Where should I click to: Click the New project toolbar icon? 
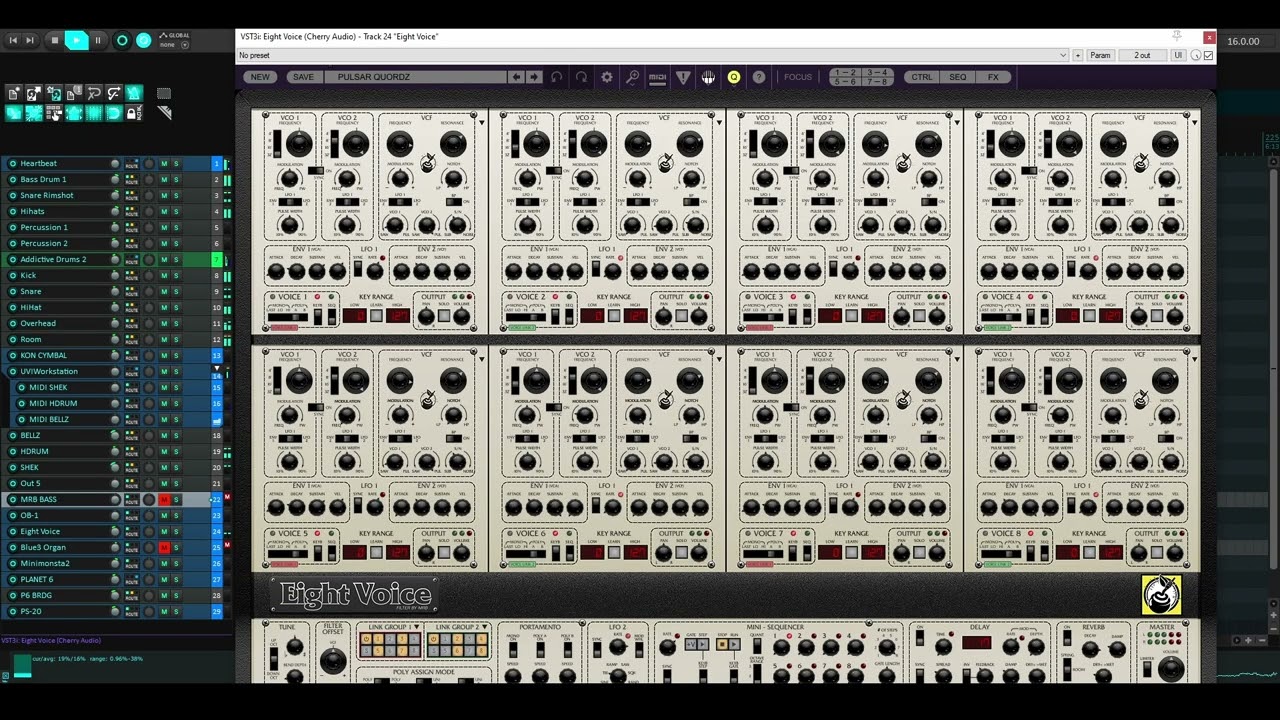14,93
